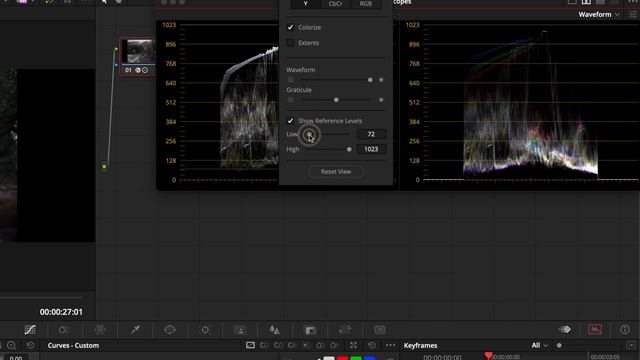
Task: Click the Keyframes panel title
Action: 420,345
